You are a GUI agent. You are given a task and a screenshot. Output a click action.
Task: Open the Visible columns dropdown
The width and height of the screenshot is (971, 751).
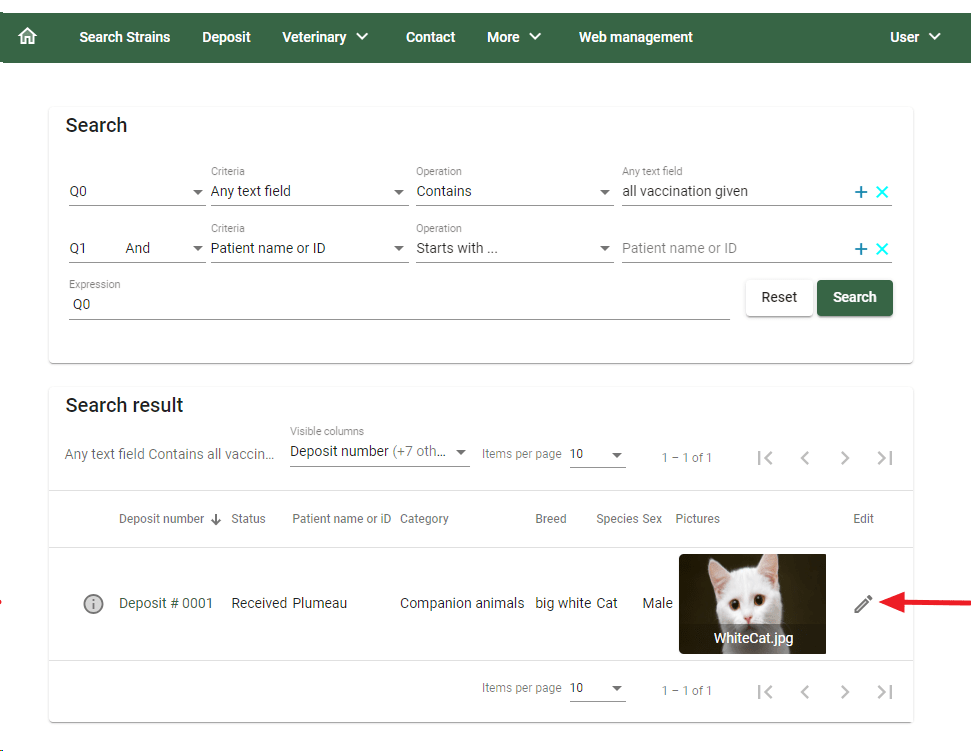(x=379, y=452)
